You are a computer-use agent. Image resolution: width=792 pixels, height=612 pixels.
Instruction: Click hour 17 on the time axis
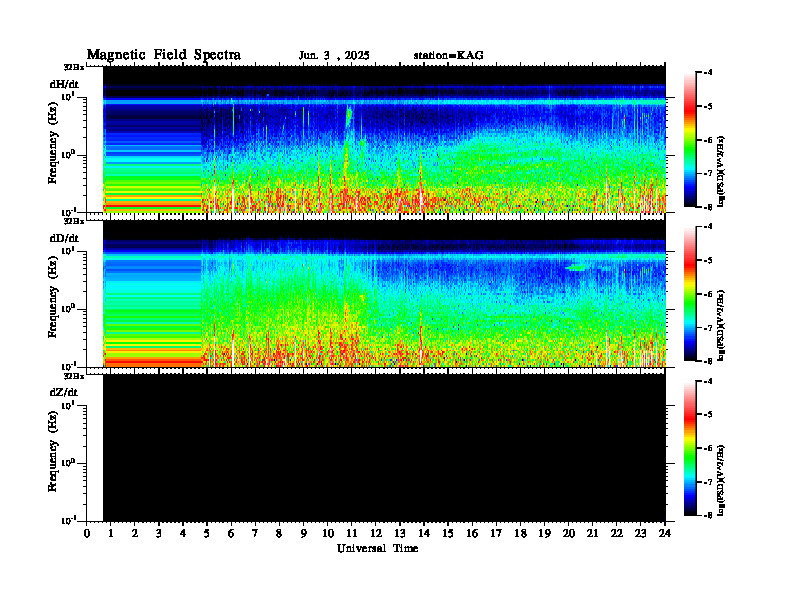coord(497,534)
